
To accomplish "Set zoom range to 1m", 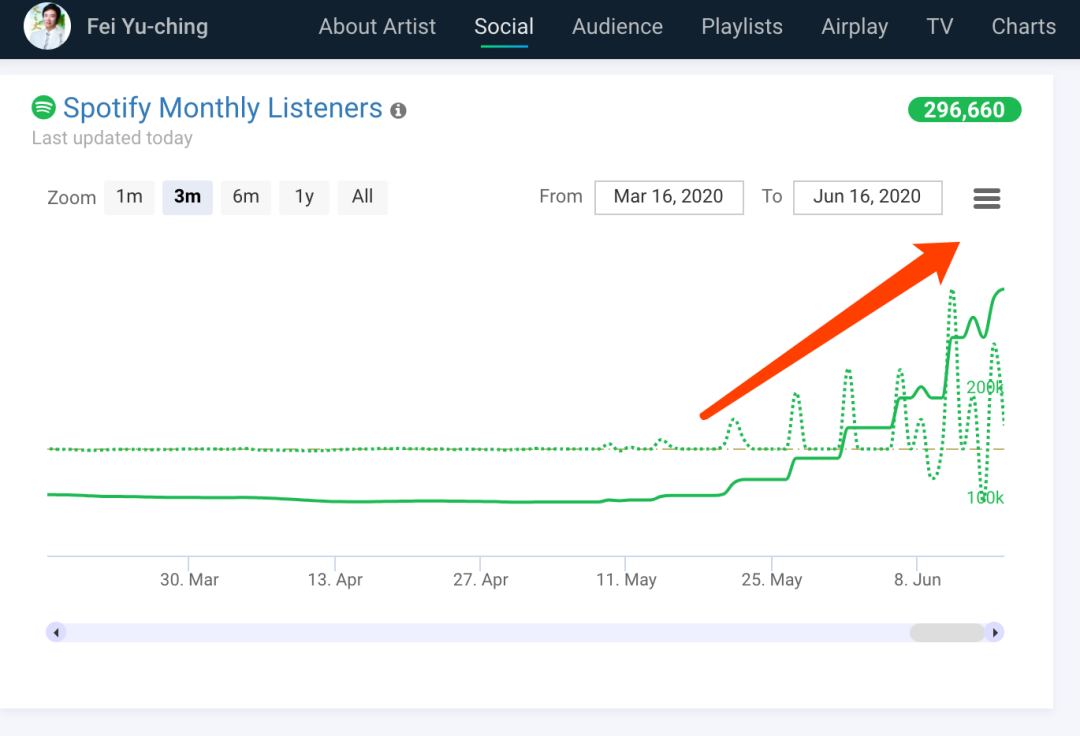I will (x=129, y=197).
